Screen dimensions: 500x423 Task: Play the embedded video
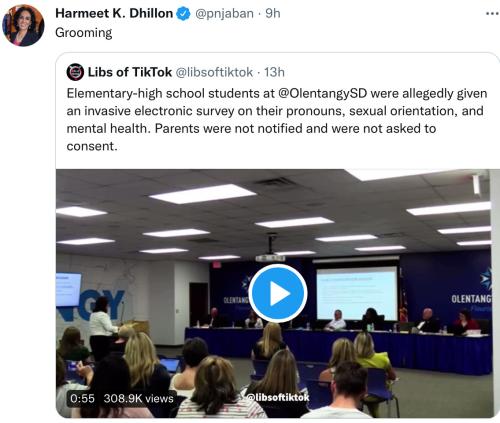[278, 294]
